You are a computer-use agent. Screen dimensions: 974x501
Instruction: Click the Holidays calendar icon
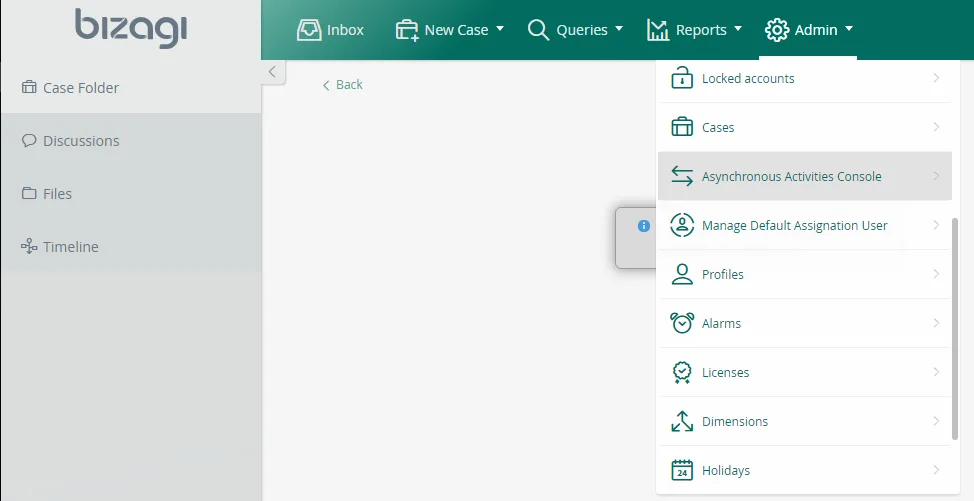(682, 470)
